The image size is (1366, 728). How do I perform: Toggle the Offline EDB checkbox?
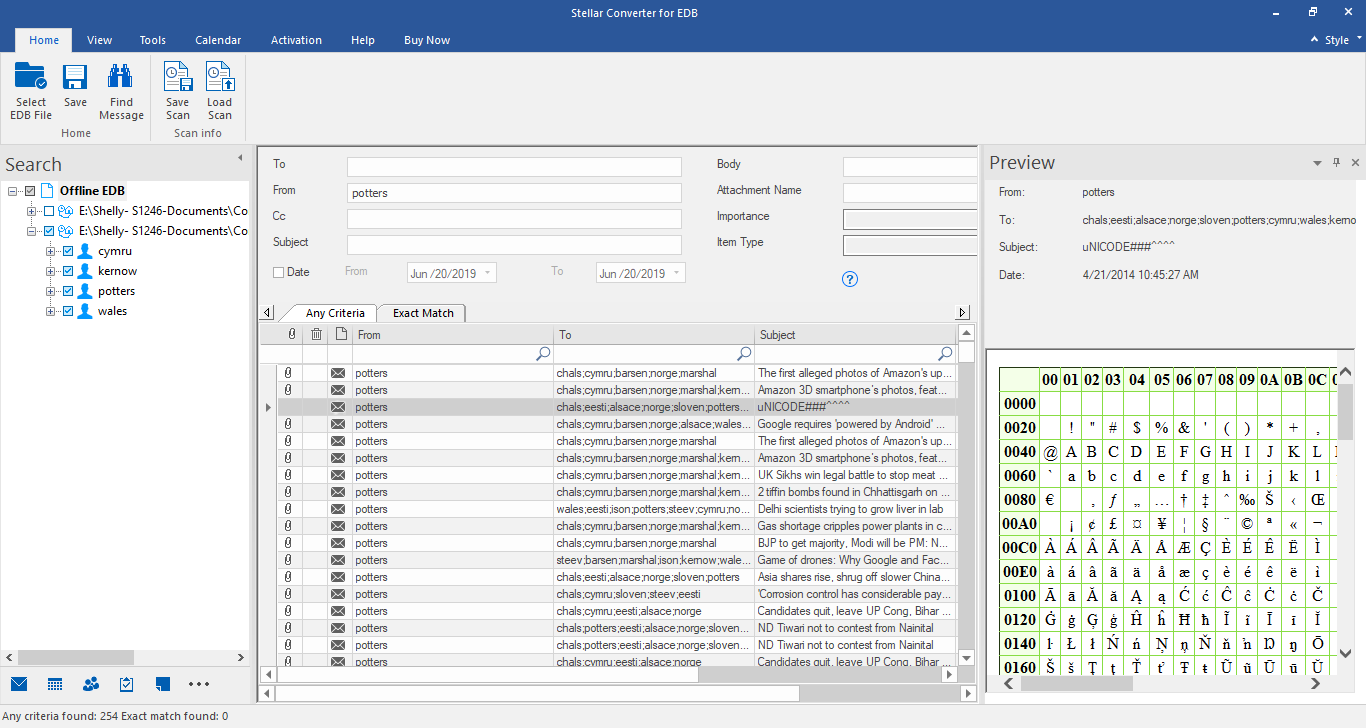[x=30, y=191]
